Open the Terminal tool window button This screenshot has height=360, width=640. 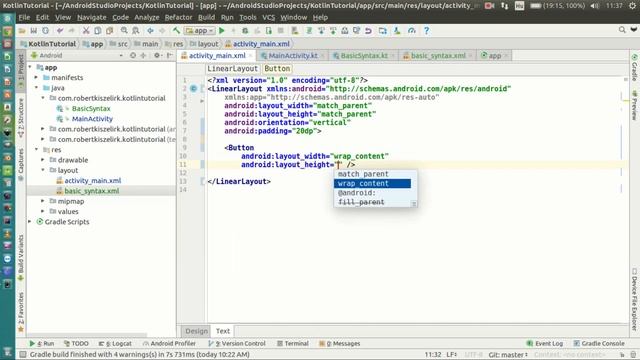tap(293, 344)
